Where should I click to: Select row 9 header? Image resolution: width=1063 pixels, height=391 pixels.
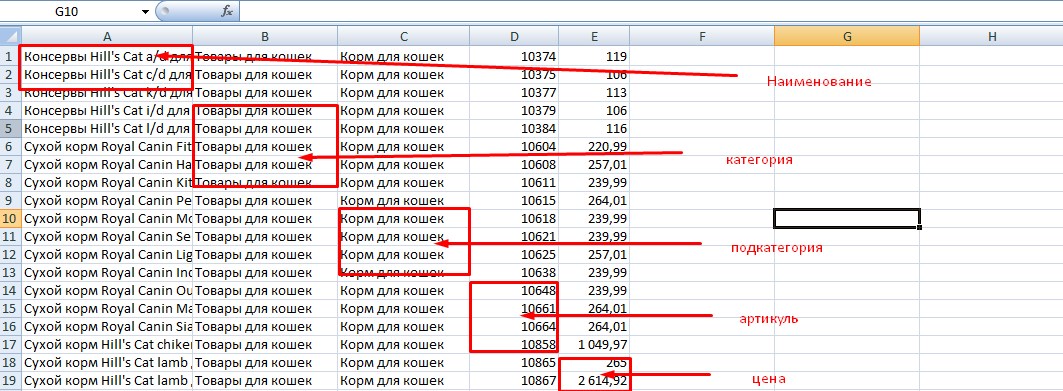(x=11, y=200)
